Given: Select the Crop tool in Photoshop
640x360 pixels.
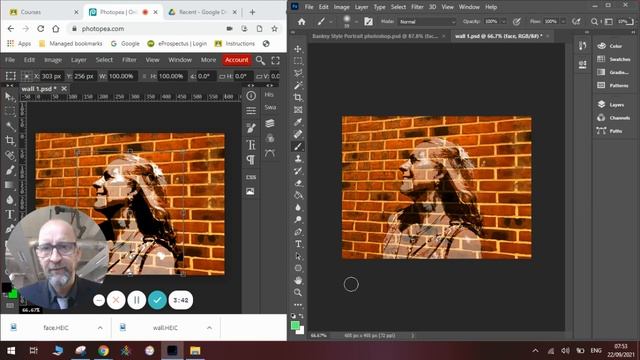Looking at the screenshot, I should click(298, 98).
